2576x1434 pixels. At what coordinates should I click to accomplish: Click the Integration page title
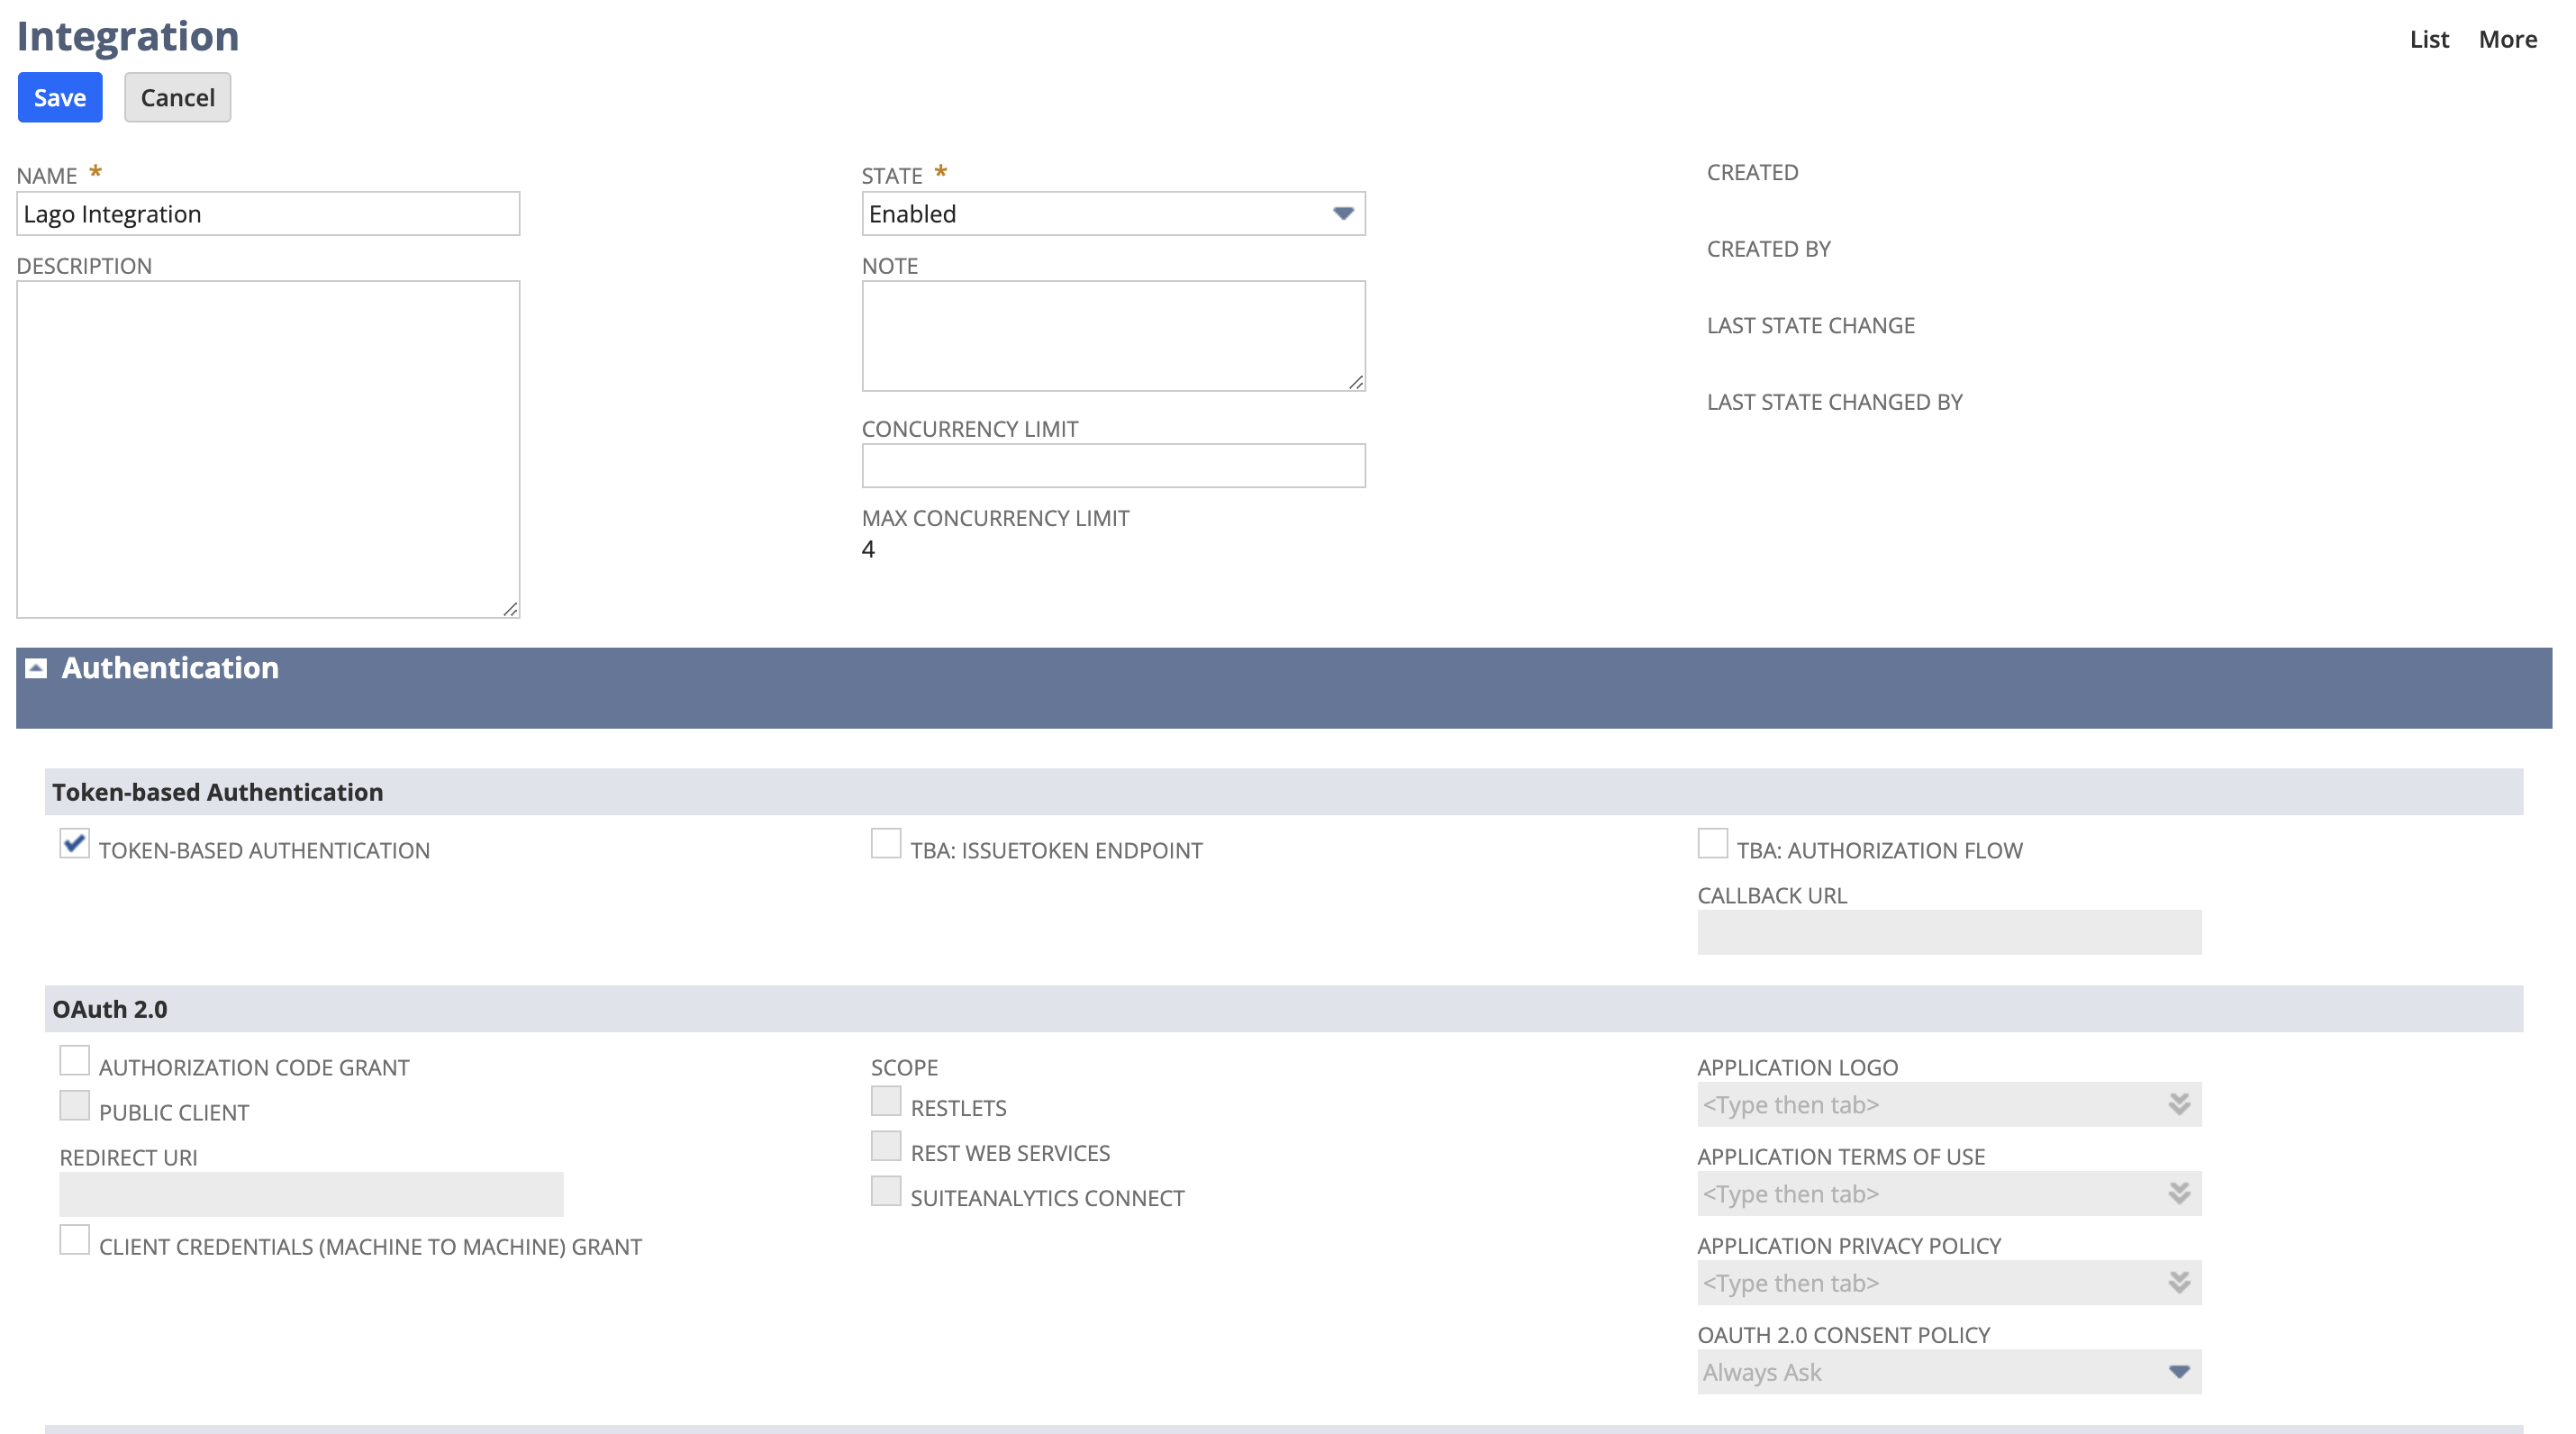tap(128, 36)
